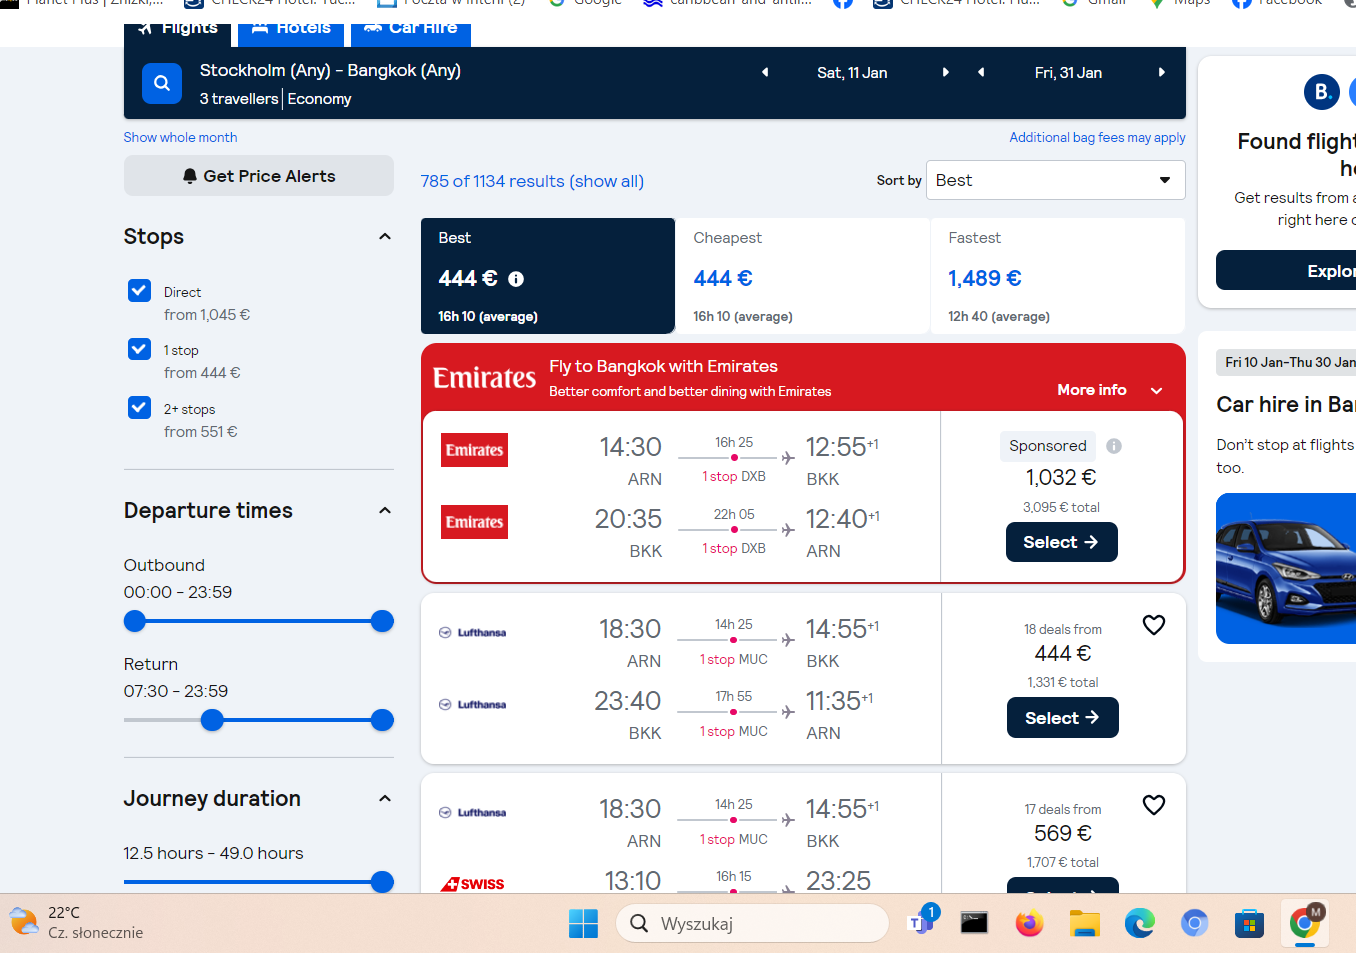Click info icon beside Best 444 € price
This screenshot has height=953, width=1356.
[516, 279]
